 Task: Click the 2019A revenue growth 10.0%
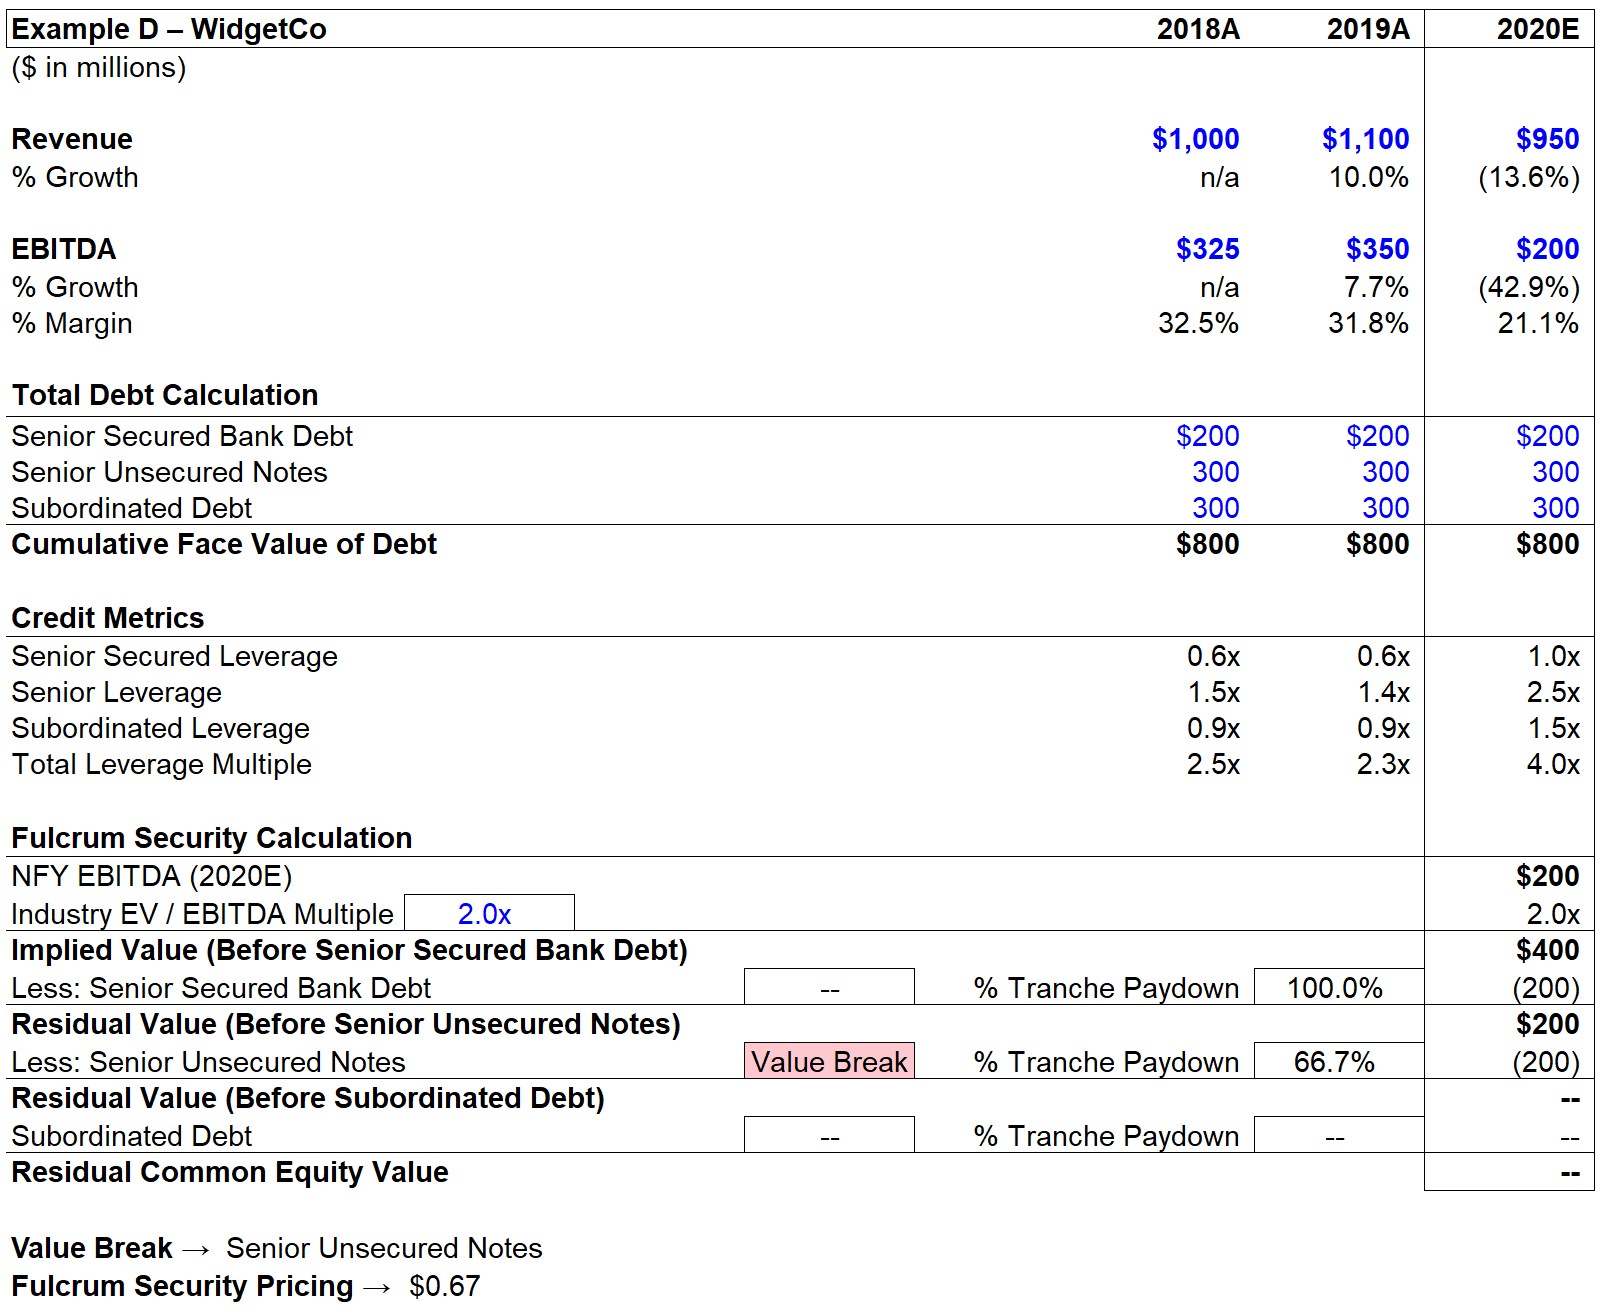tap(1368, 177)
